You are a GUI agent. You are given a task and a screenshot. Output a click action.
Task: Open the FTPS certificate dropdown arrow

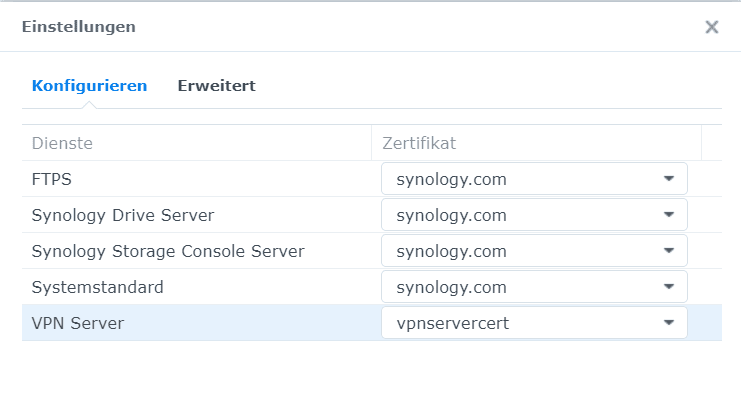click(x=669, y=179)
